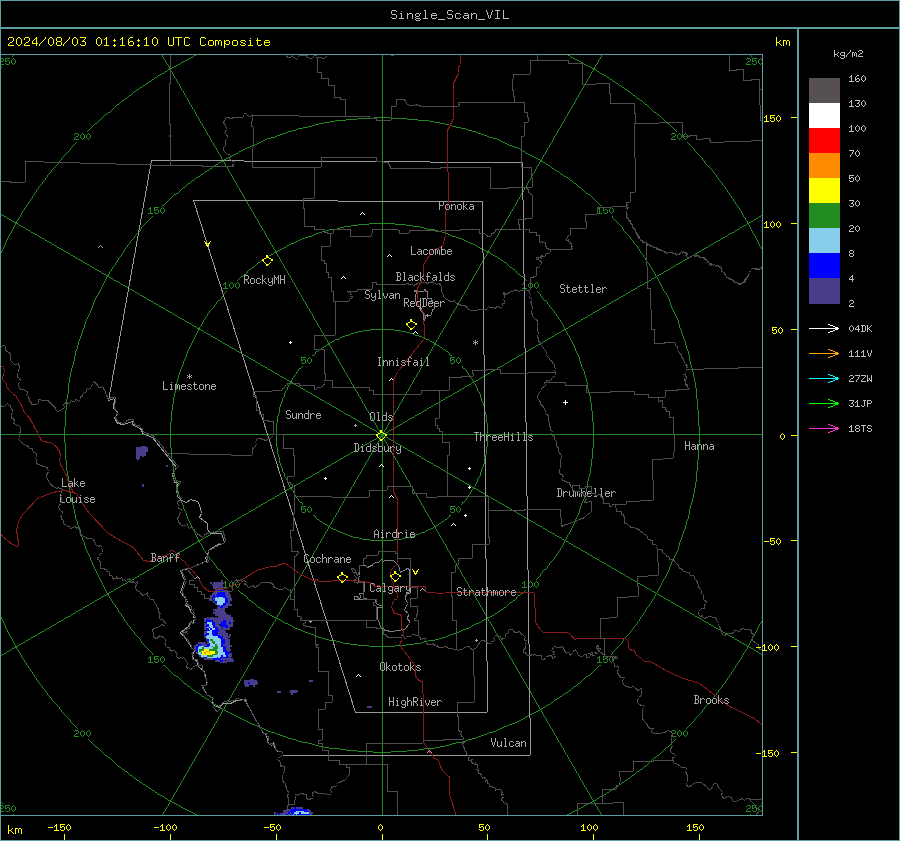Screen dimensions: 900x841
Task: Click the purple echo patch north of Lake Louise
Action: click(x=142, y=452)
